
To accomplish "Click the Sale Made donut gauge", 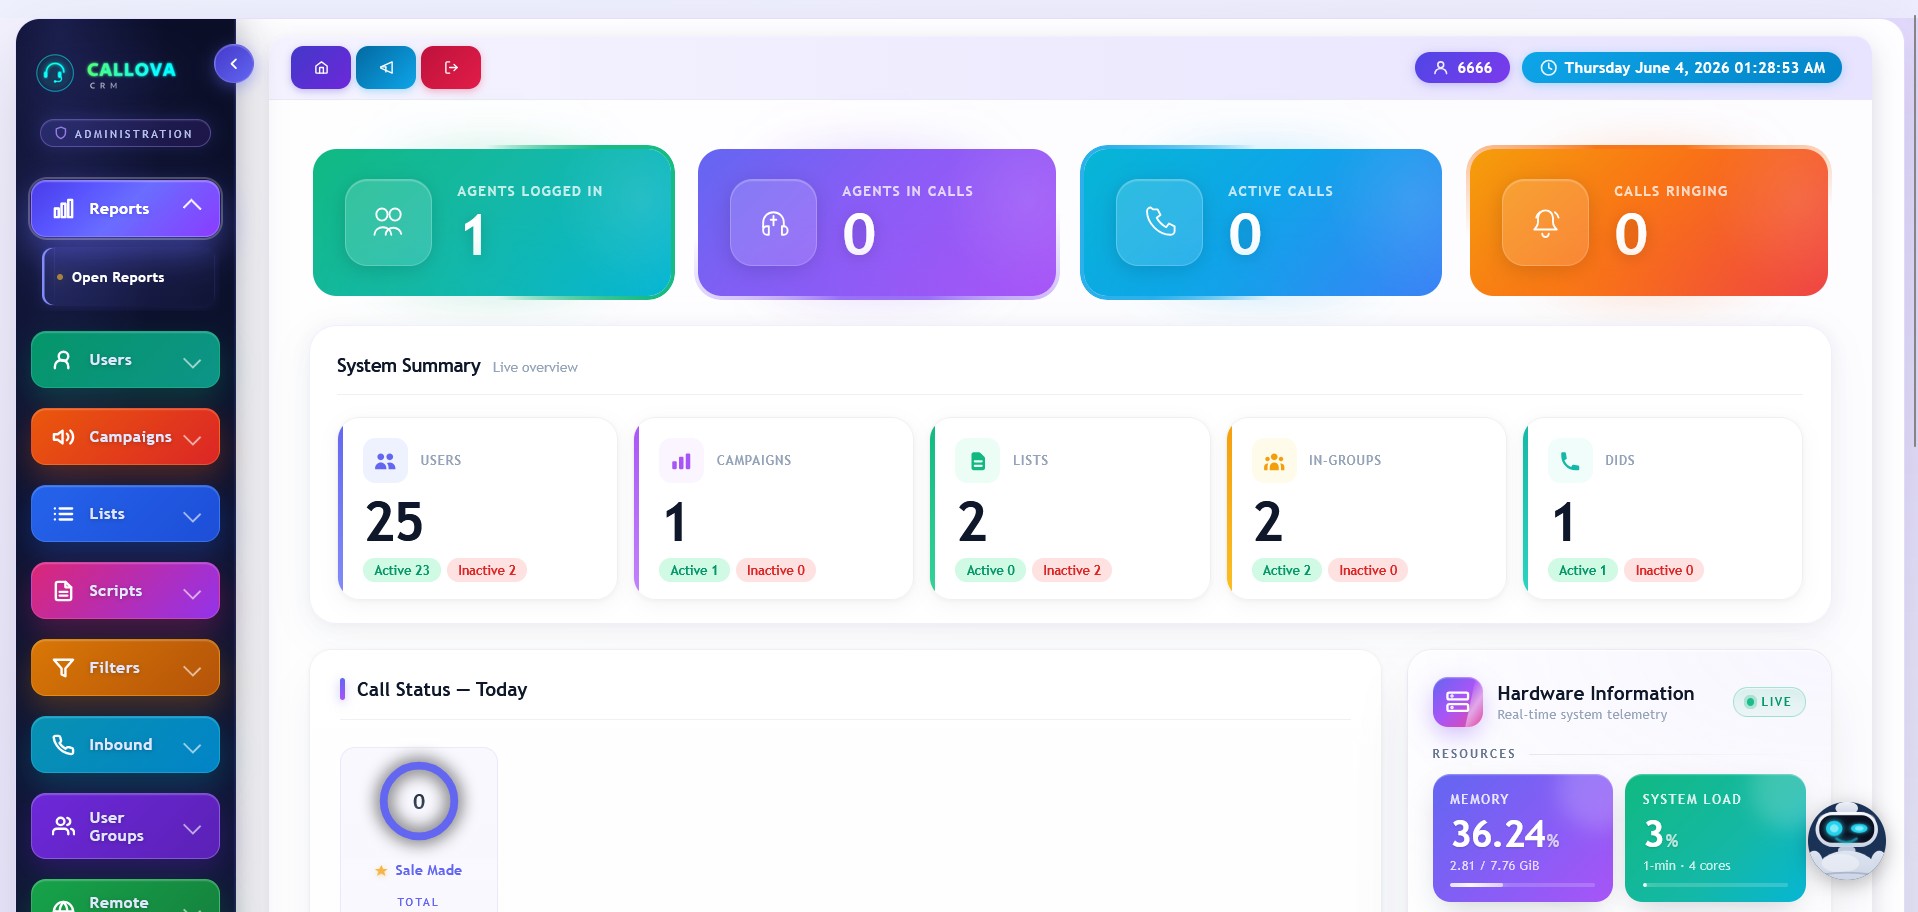I will [x=419, y=801].
